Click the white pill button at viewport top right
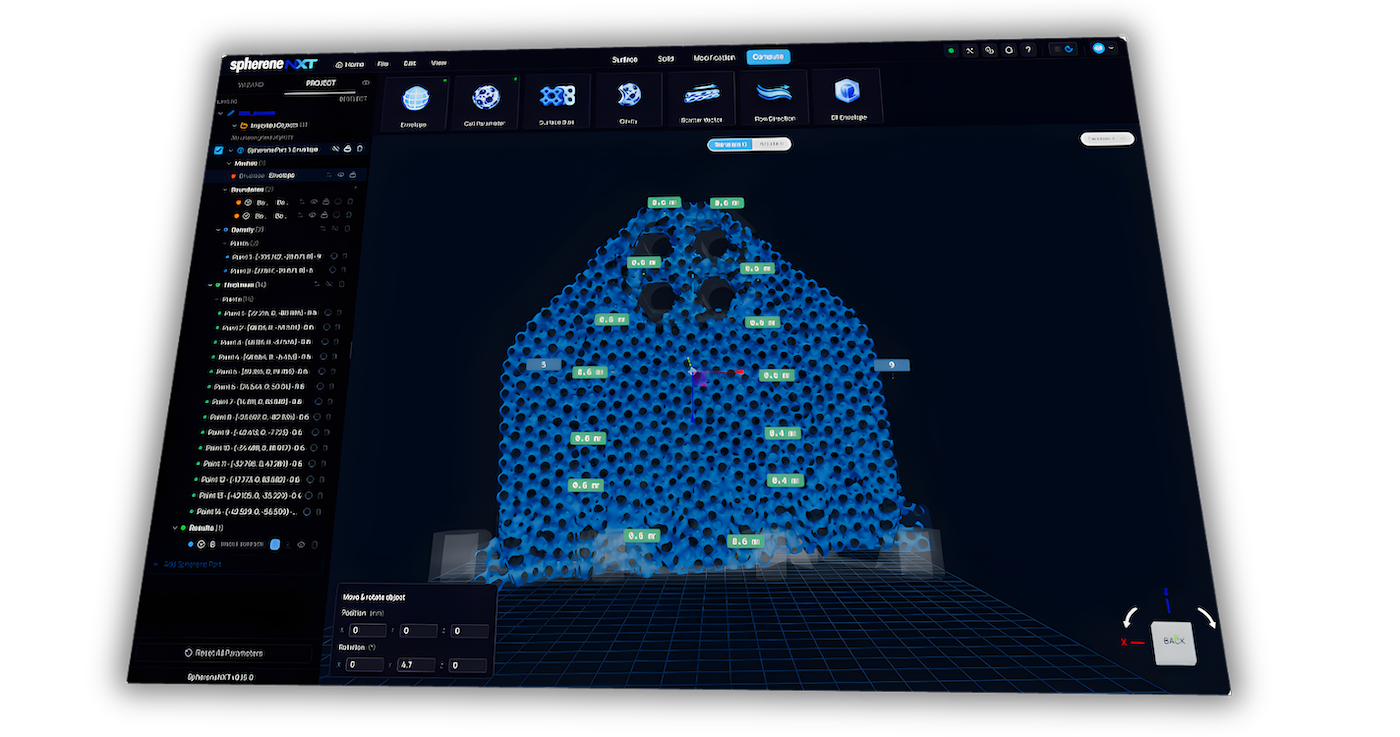 pos(1106,138)
